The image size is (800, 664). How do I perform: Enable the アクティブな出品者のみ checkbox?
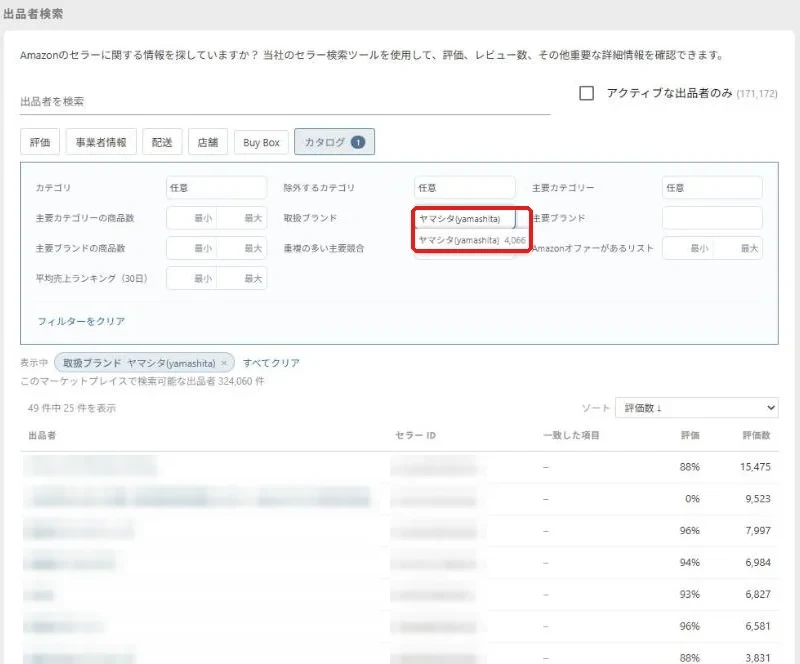click(x=586, y=93)
